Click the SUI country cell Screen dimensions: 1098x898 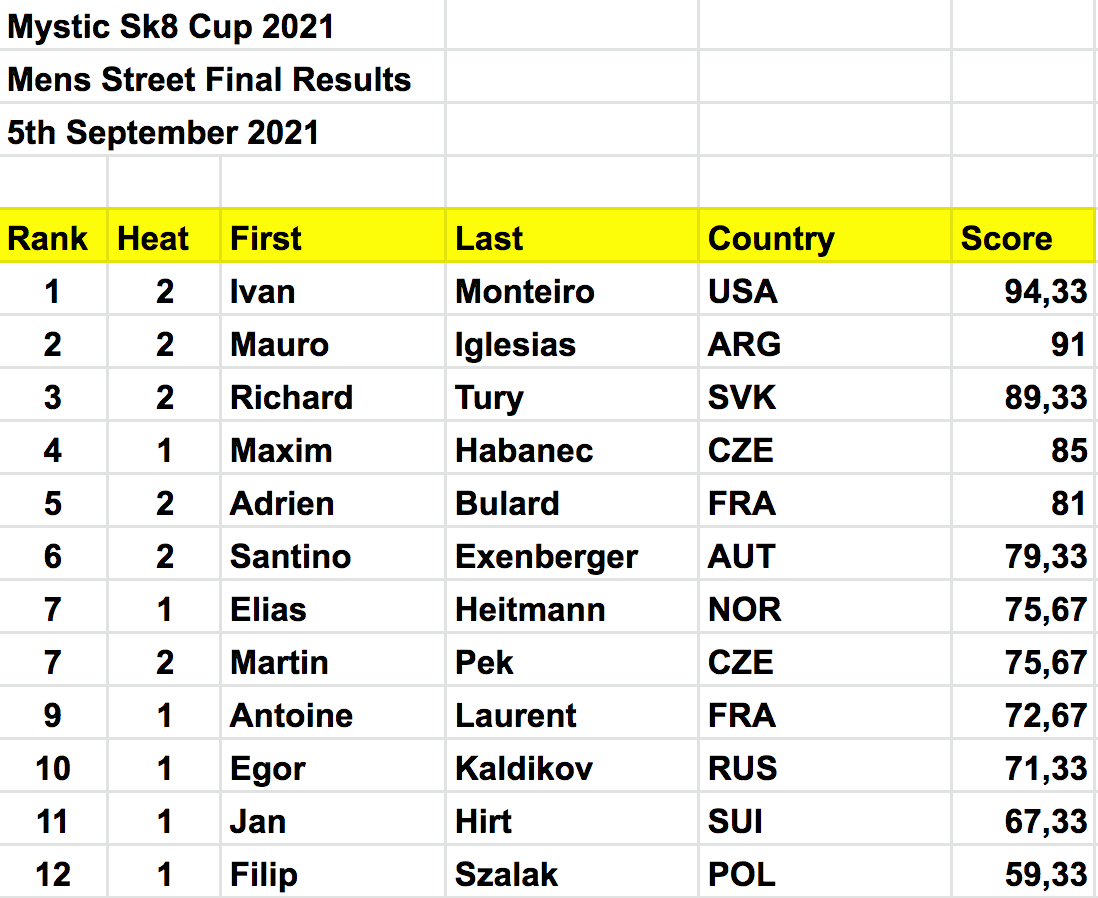735,822
